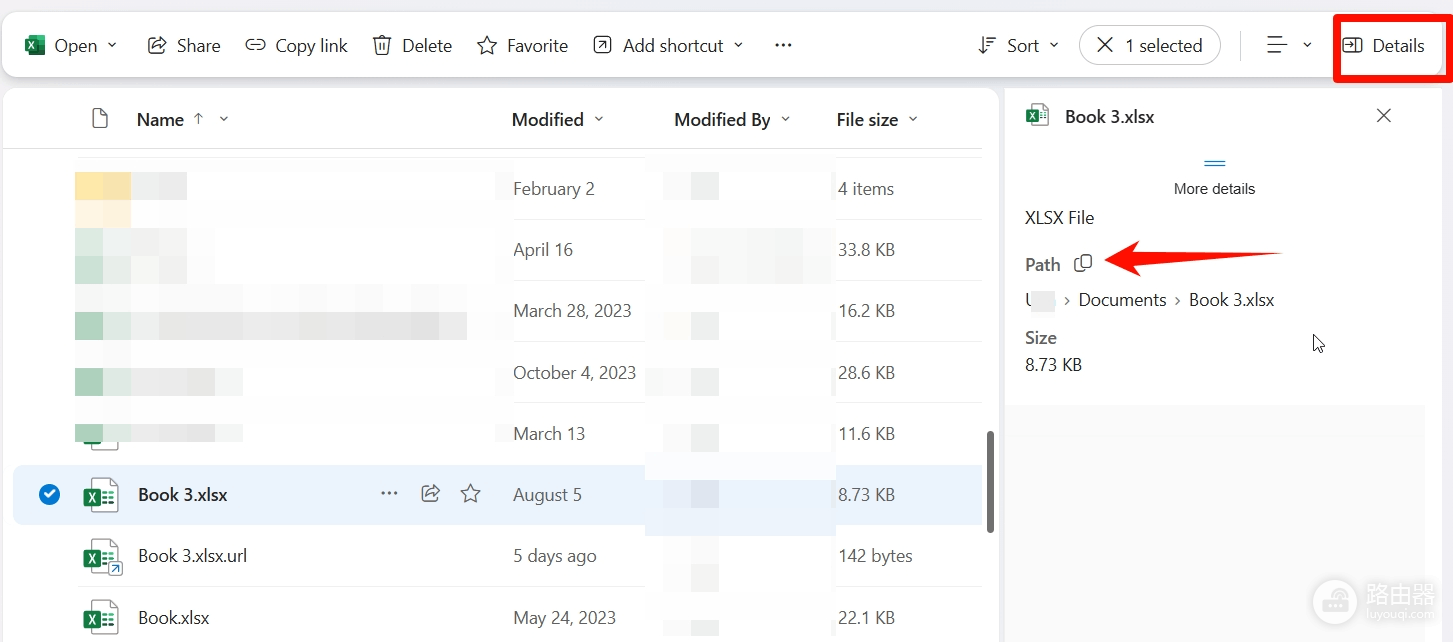1453x642 pixels.
Task: Copy link to Book 3.xlsx
Action: click(x=297, y=45)
